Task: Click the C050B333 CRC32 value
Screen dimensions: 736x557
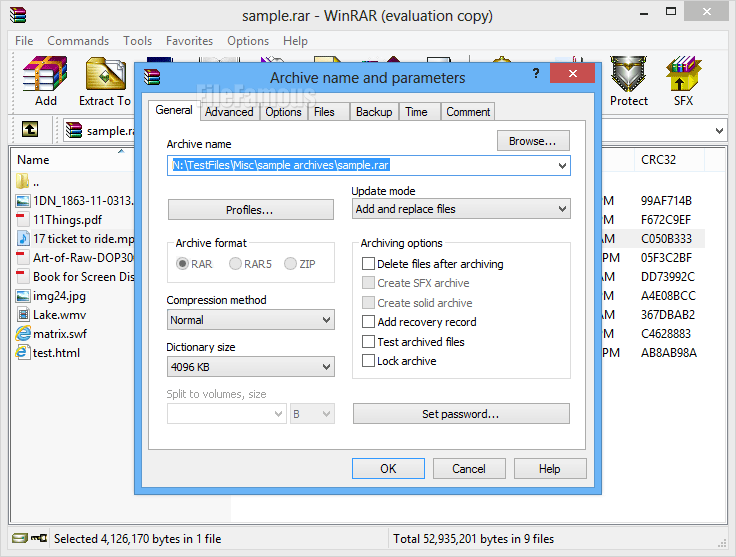Action: (x=667, y=239)
